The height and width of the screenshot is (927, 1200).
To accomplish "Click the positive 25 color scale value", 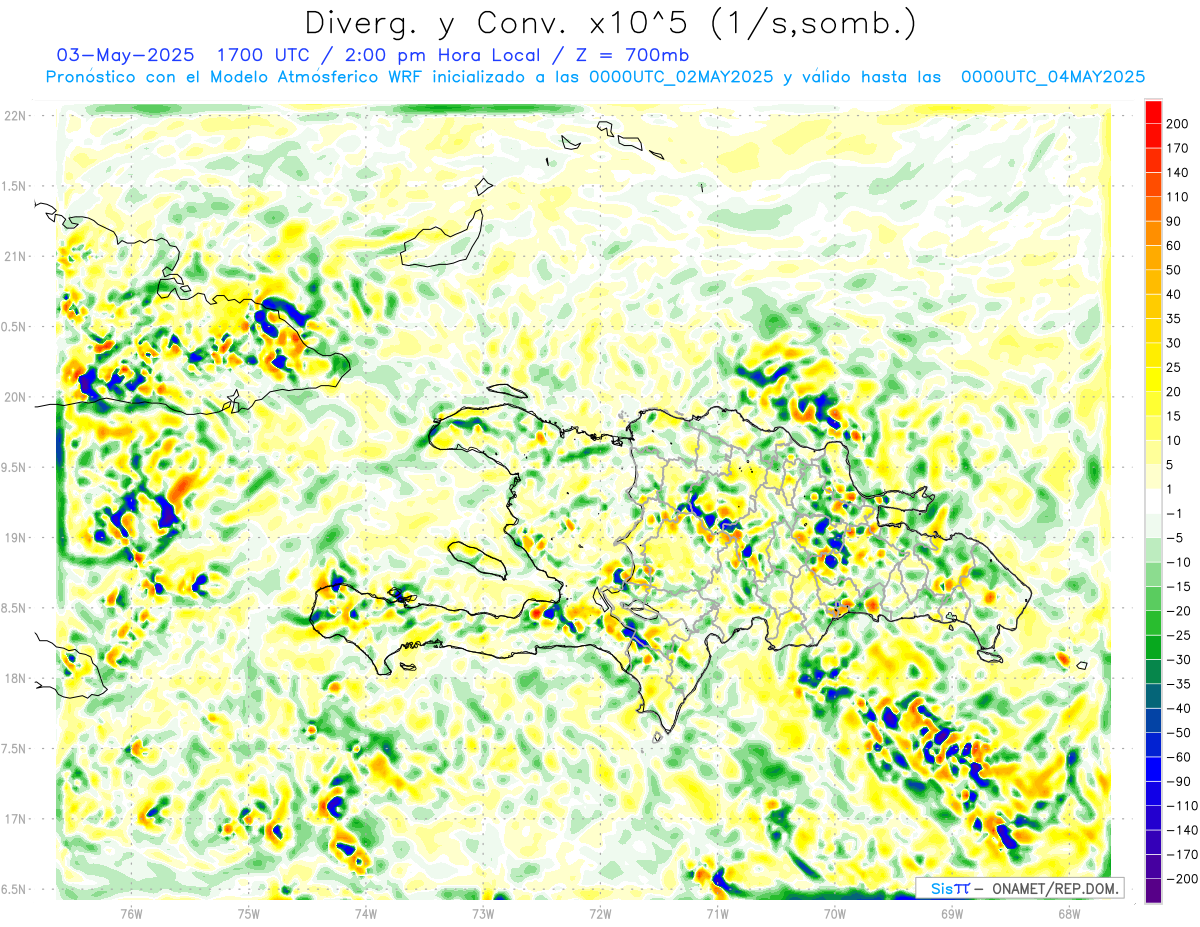I will coord(1175,367).
